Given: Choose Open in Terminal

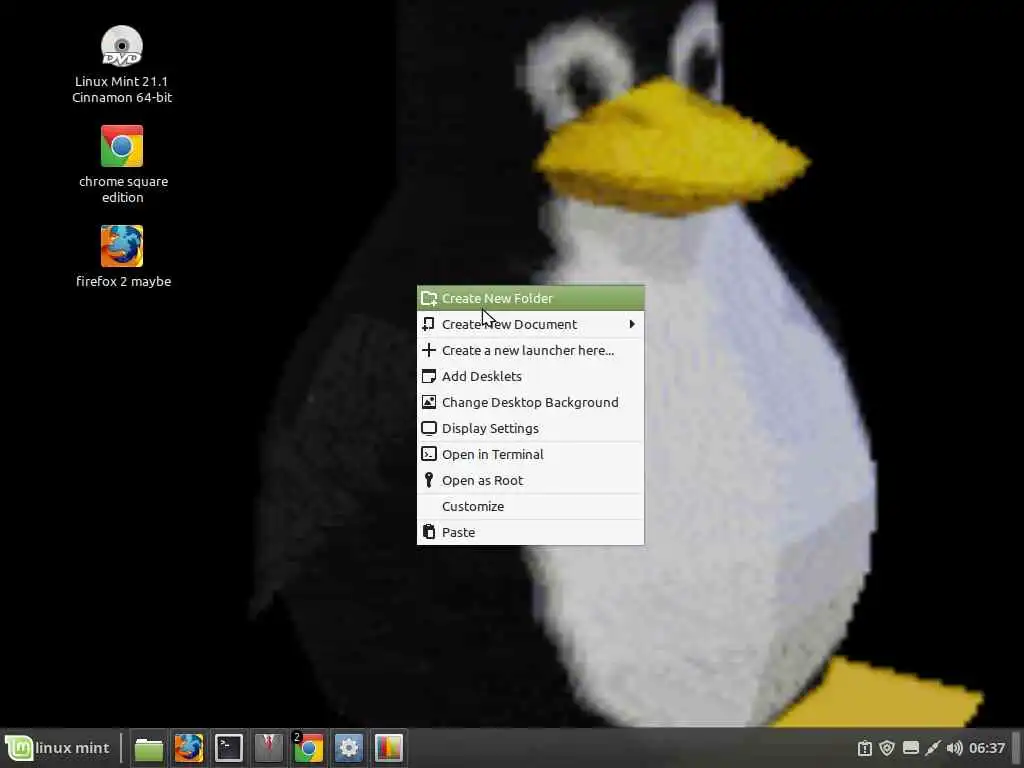Looking at the screenshot, I should tap(530, 455).
